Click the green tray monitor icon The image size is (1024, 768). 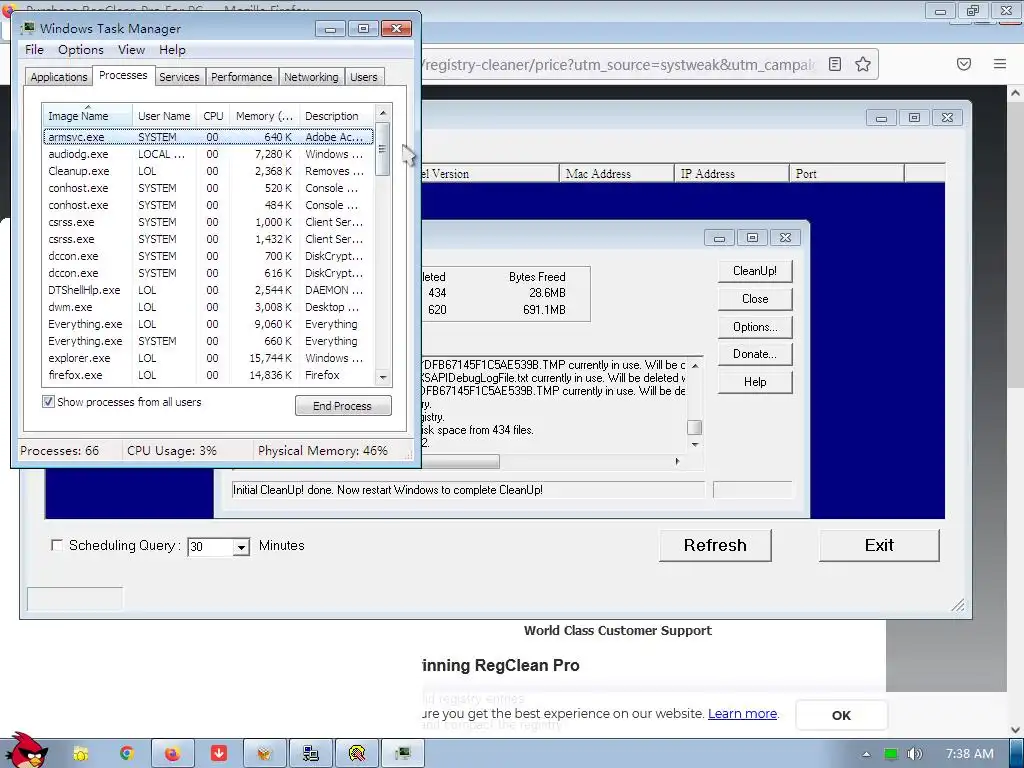coord(891,754)
